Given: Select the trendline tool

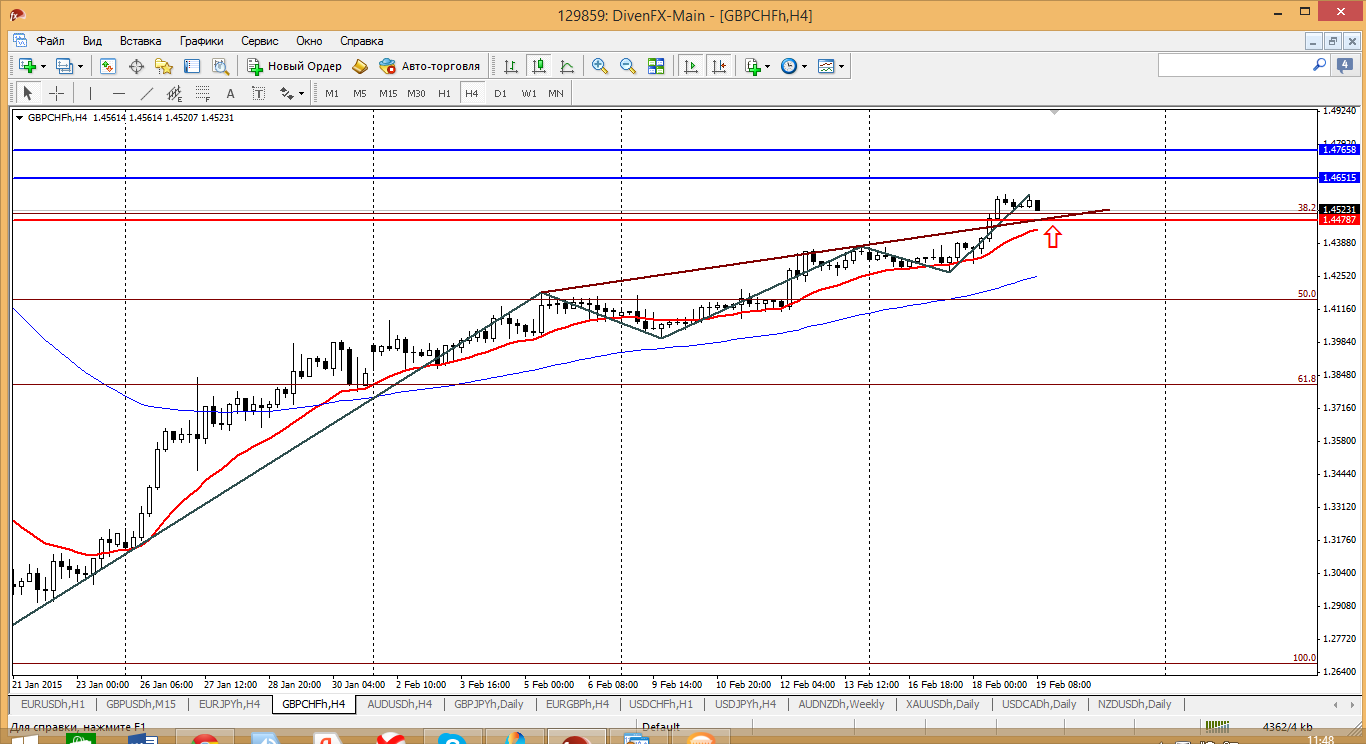Looking at the screenshot, I should (147, 93).
